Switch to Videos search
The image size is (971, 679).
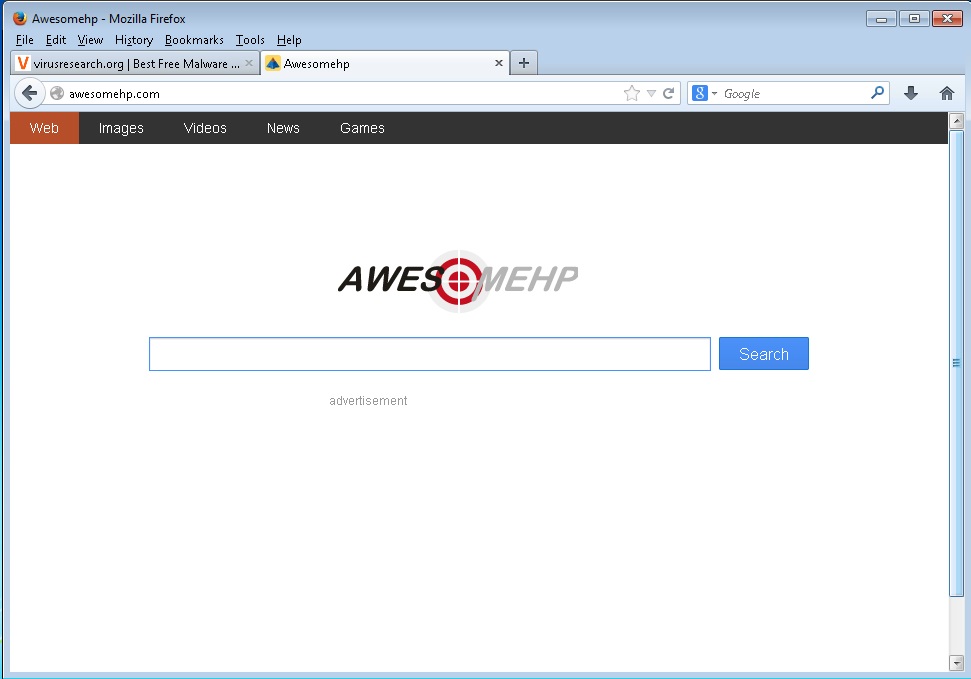coord(205,128)
